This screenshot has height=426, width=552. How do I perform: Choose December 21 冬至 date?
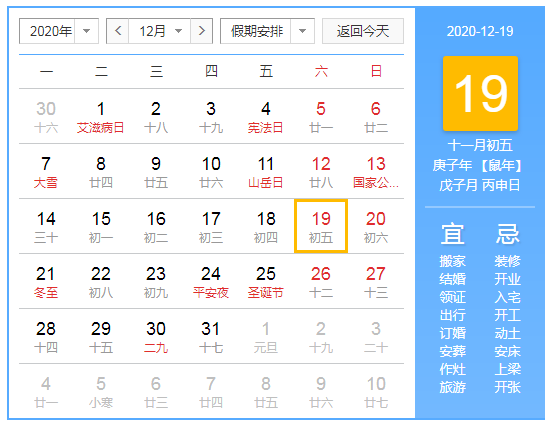46,281
